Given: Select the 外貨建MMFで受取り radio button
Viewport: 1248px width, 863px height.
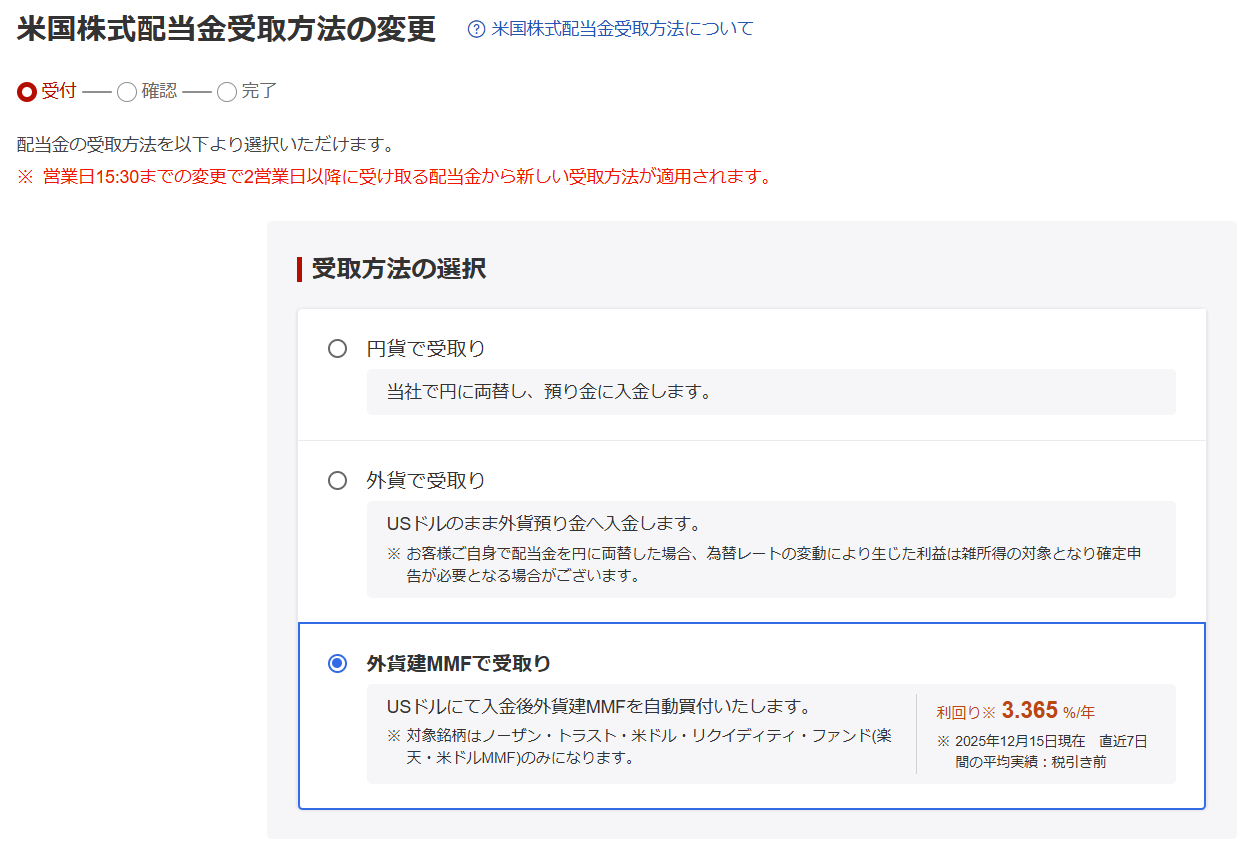Looking at the screenshot, I should (x=338, y=663).
